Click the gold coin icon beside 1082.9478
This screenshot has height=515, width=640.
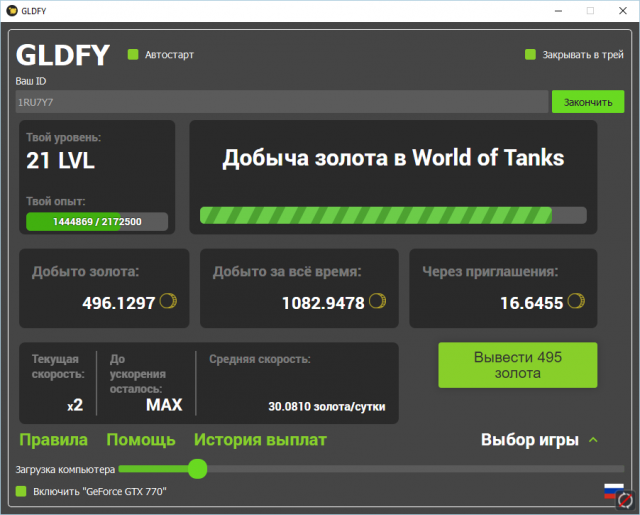(377, 301)
